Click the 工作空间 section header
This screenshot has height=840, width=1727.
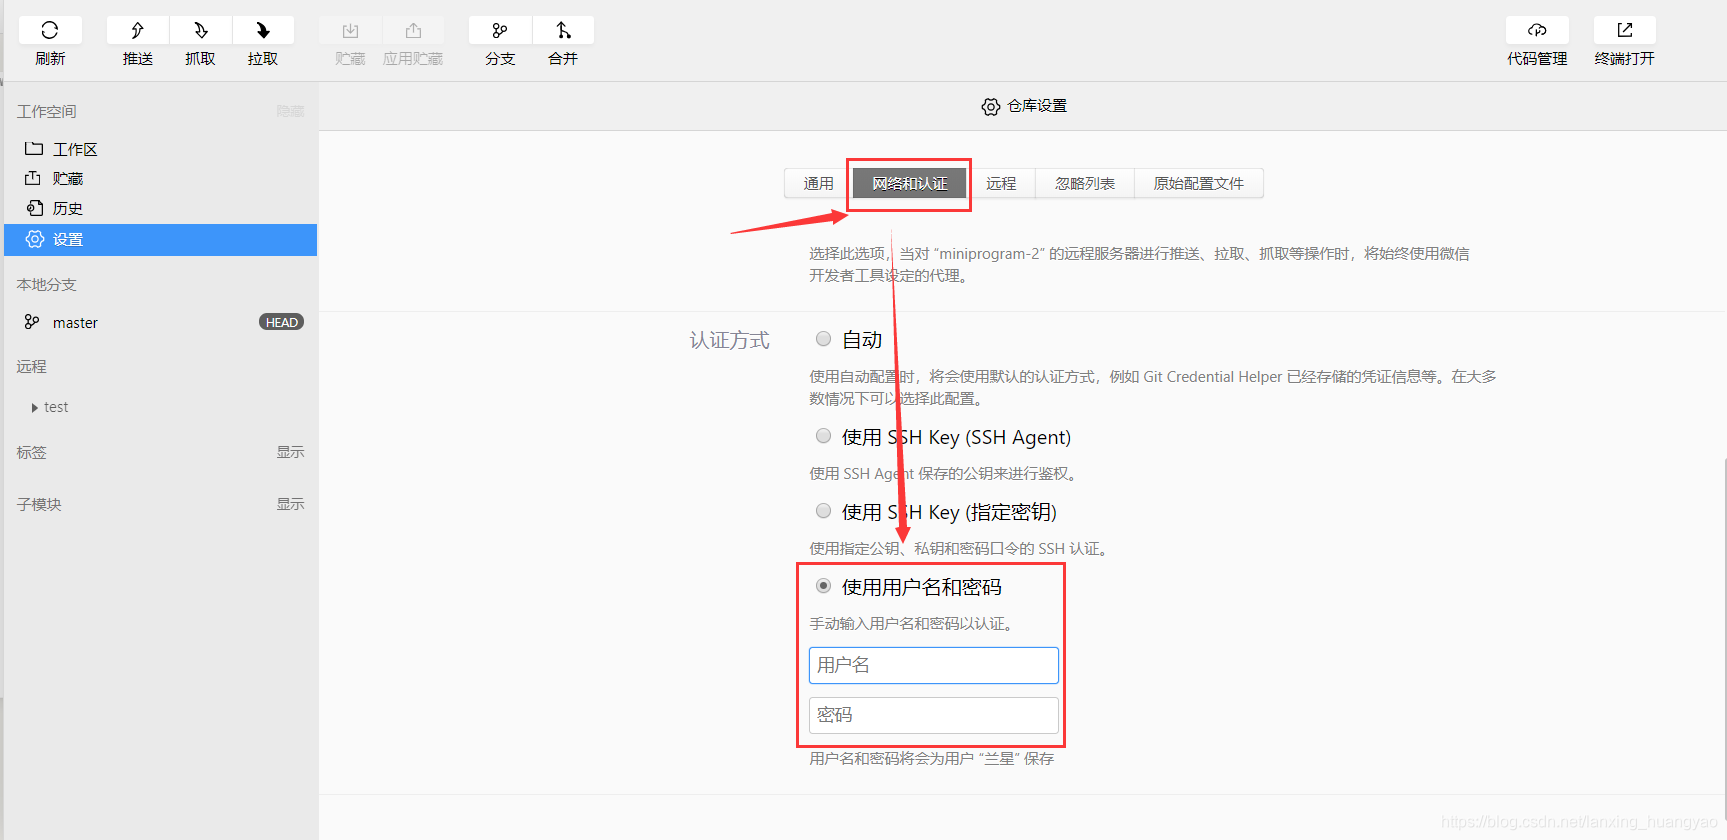click(47, 112)
